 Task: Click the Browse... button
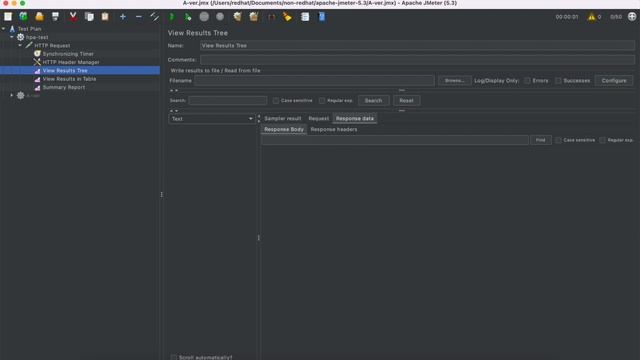click(x=455, y=80)
